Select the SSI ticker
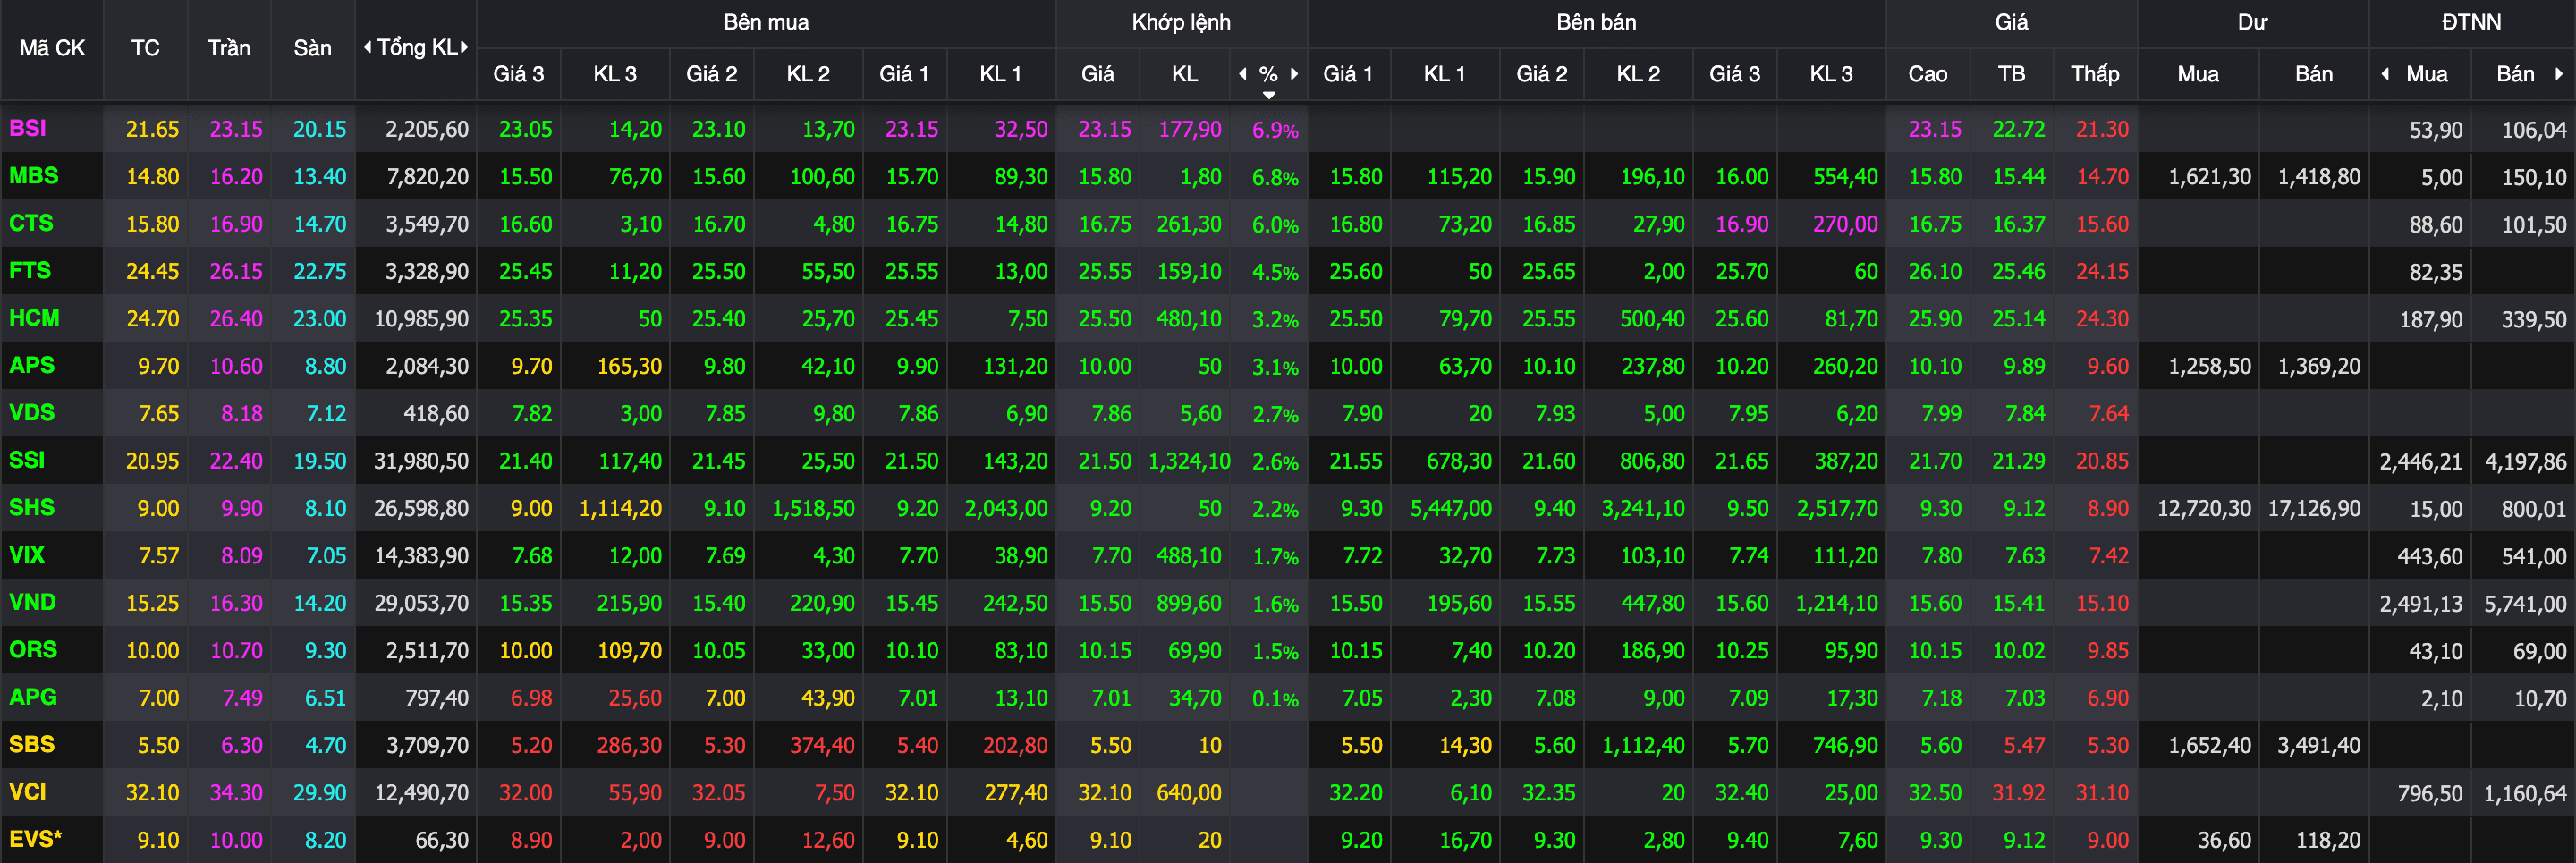The width and height of the screenshot is (2576, 863). (x=27, y=460)
